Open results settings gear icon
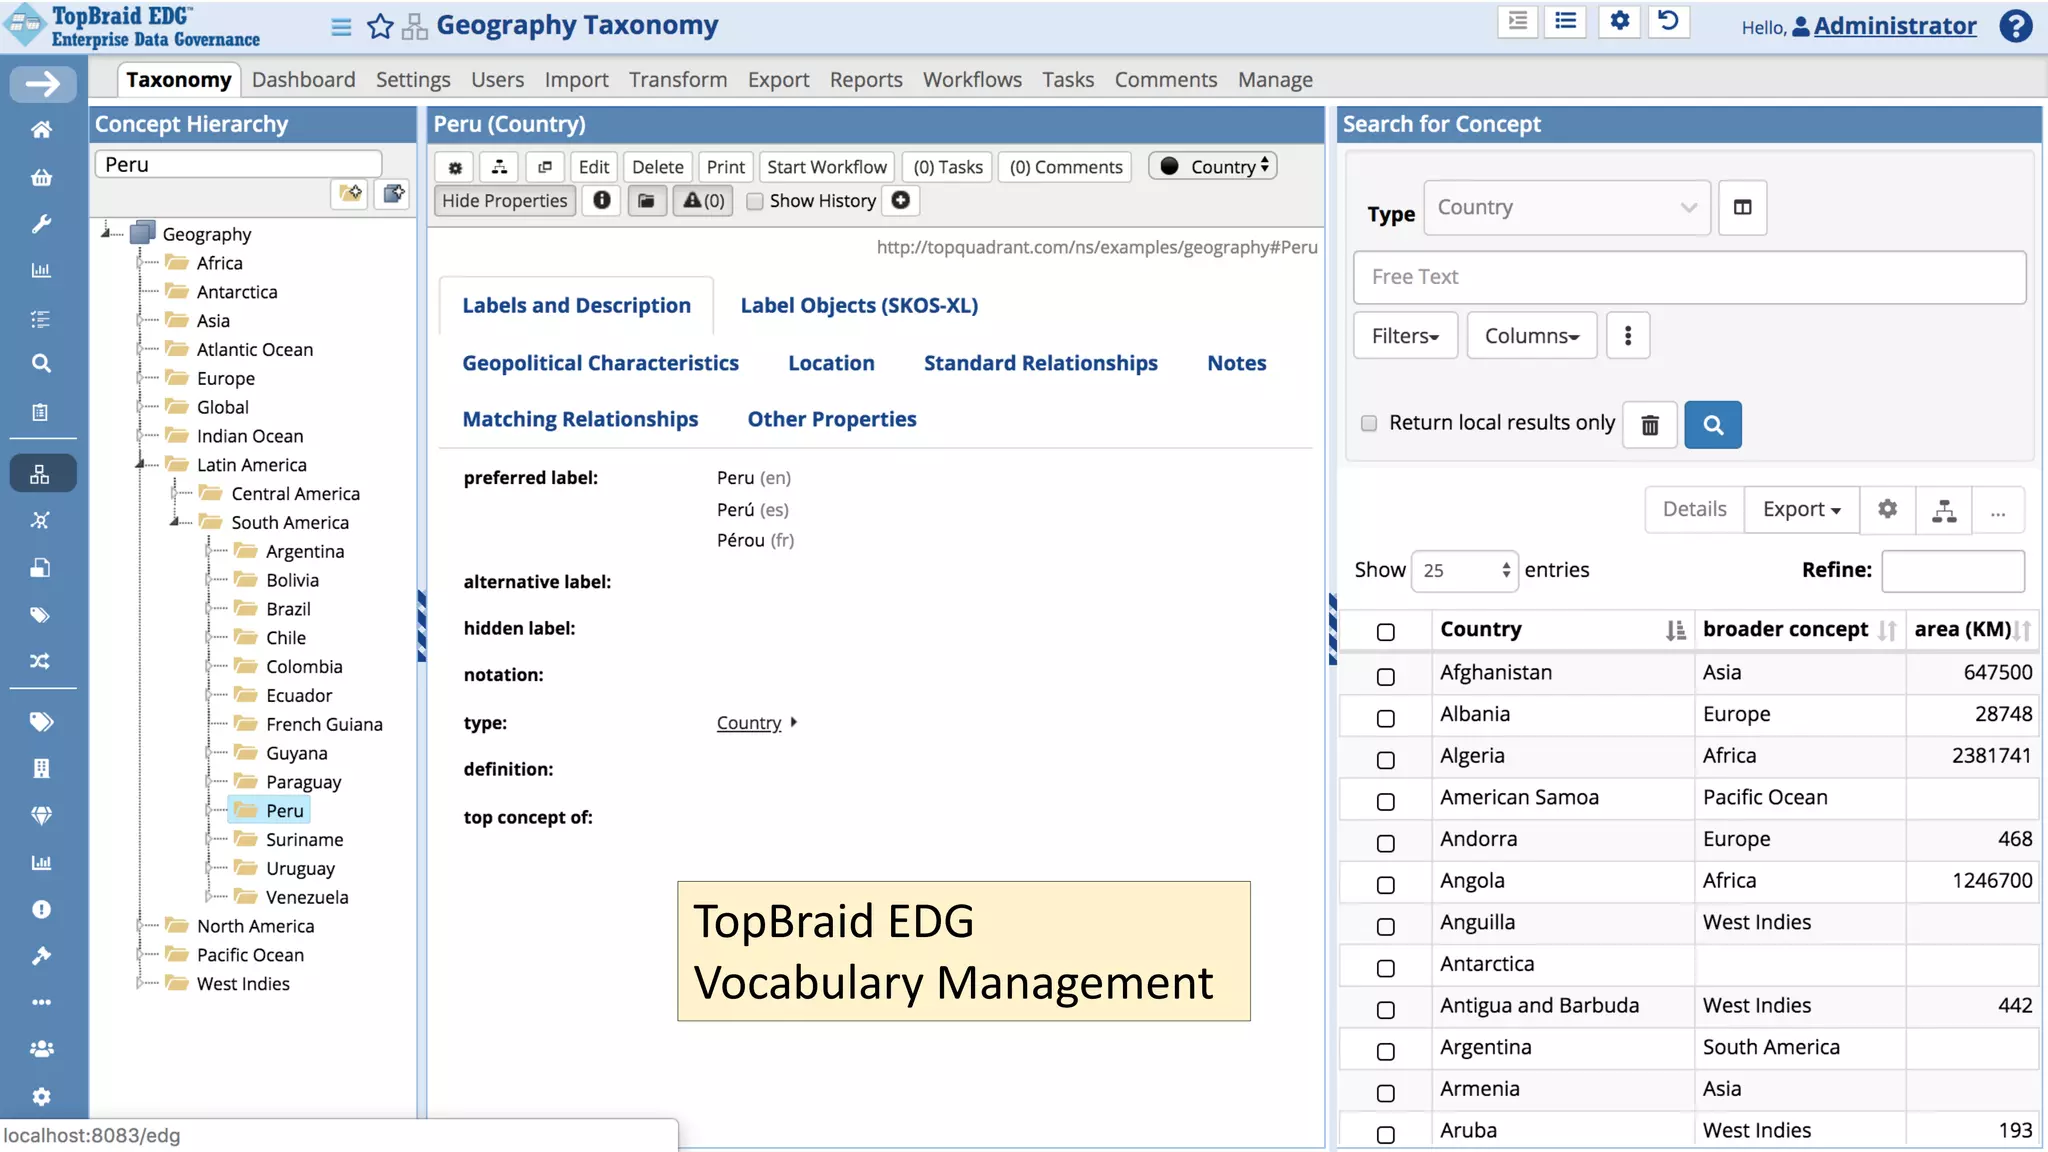This screenshot has height=1152, width=2048. (x=1887, y=510)
